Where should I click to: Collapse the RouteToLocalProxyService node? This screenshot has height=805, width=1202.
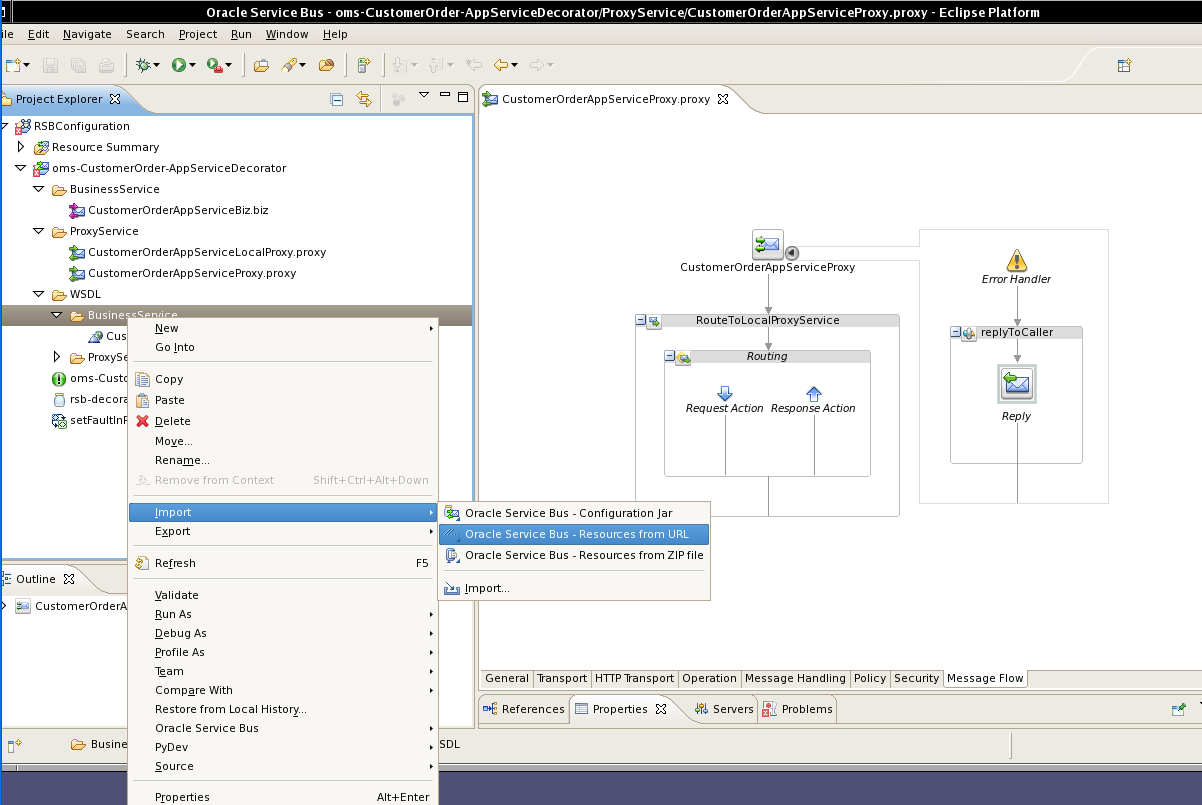click(642, 321)
